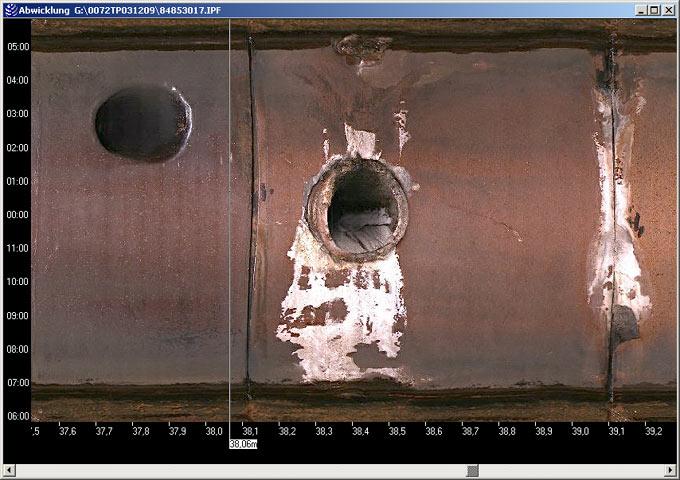This screenshot has height=480, width=680.
Task: Click the left arrow of horizontal scrollbar
Action: tap(8, 470)
